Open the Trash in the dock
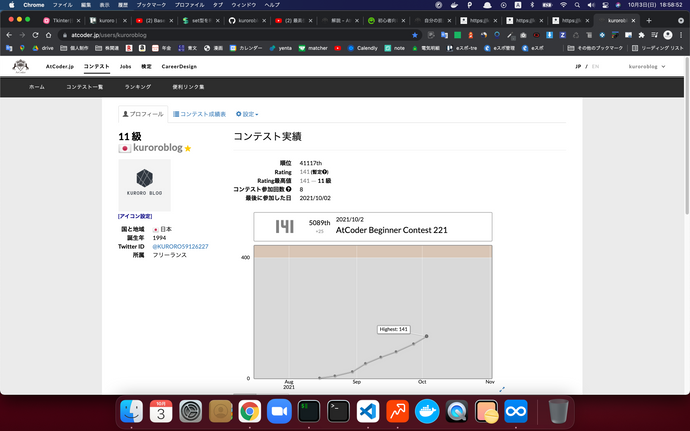The width and height of the screenshot is (690, 431). (x=558, y=412)
